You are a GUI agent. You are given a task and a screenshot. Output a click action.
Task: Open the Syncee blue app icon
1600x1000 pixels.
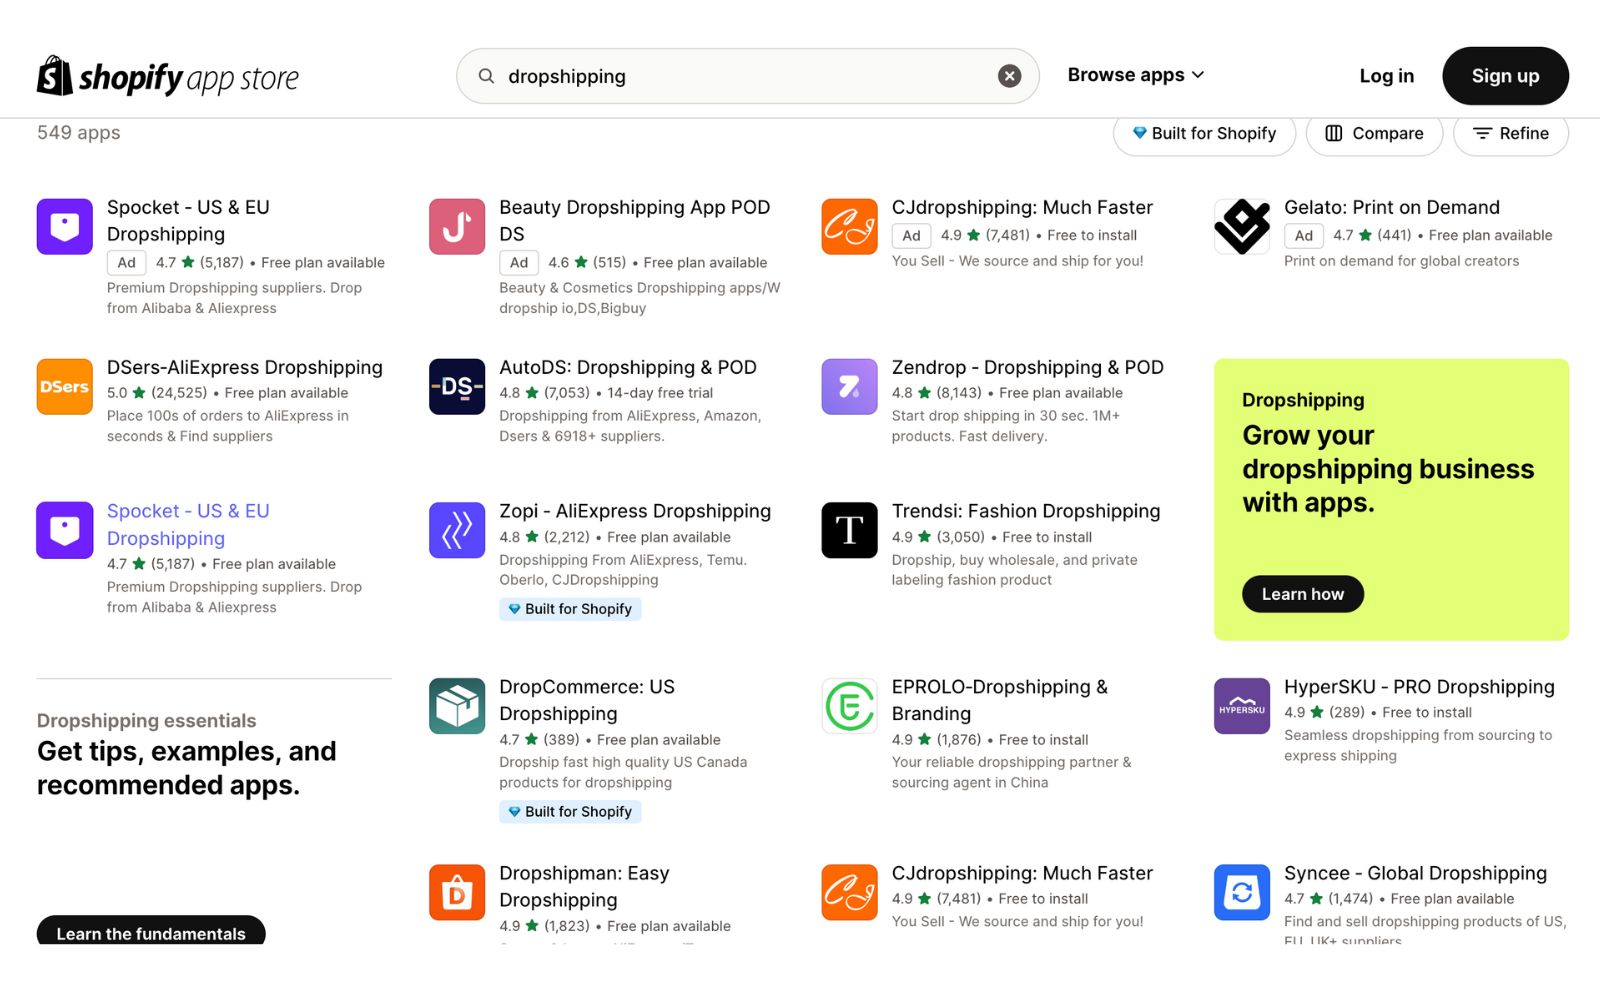click(1242, 892)
